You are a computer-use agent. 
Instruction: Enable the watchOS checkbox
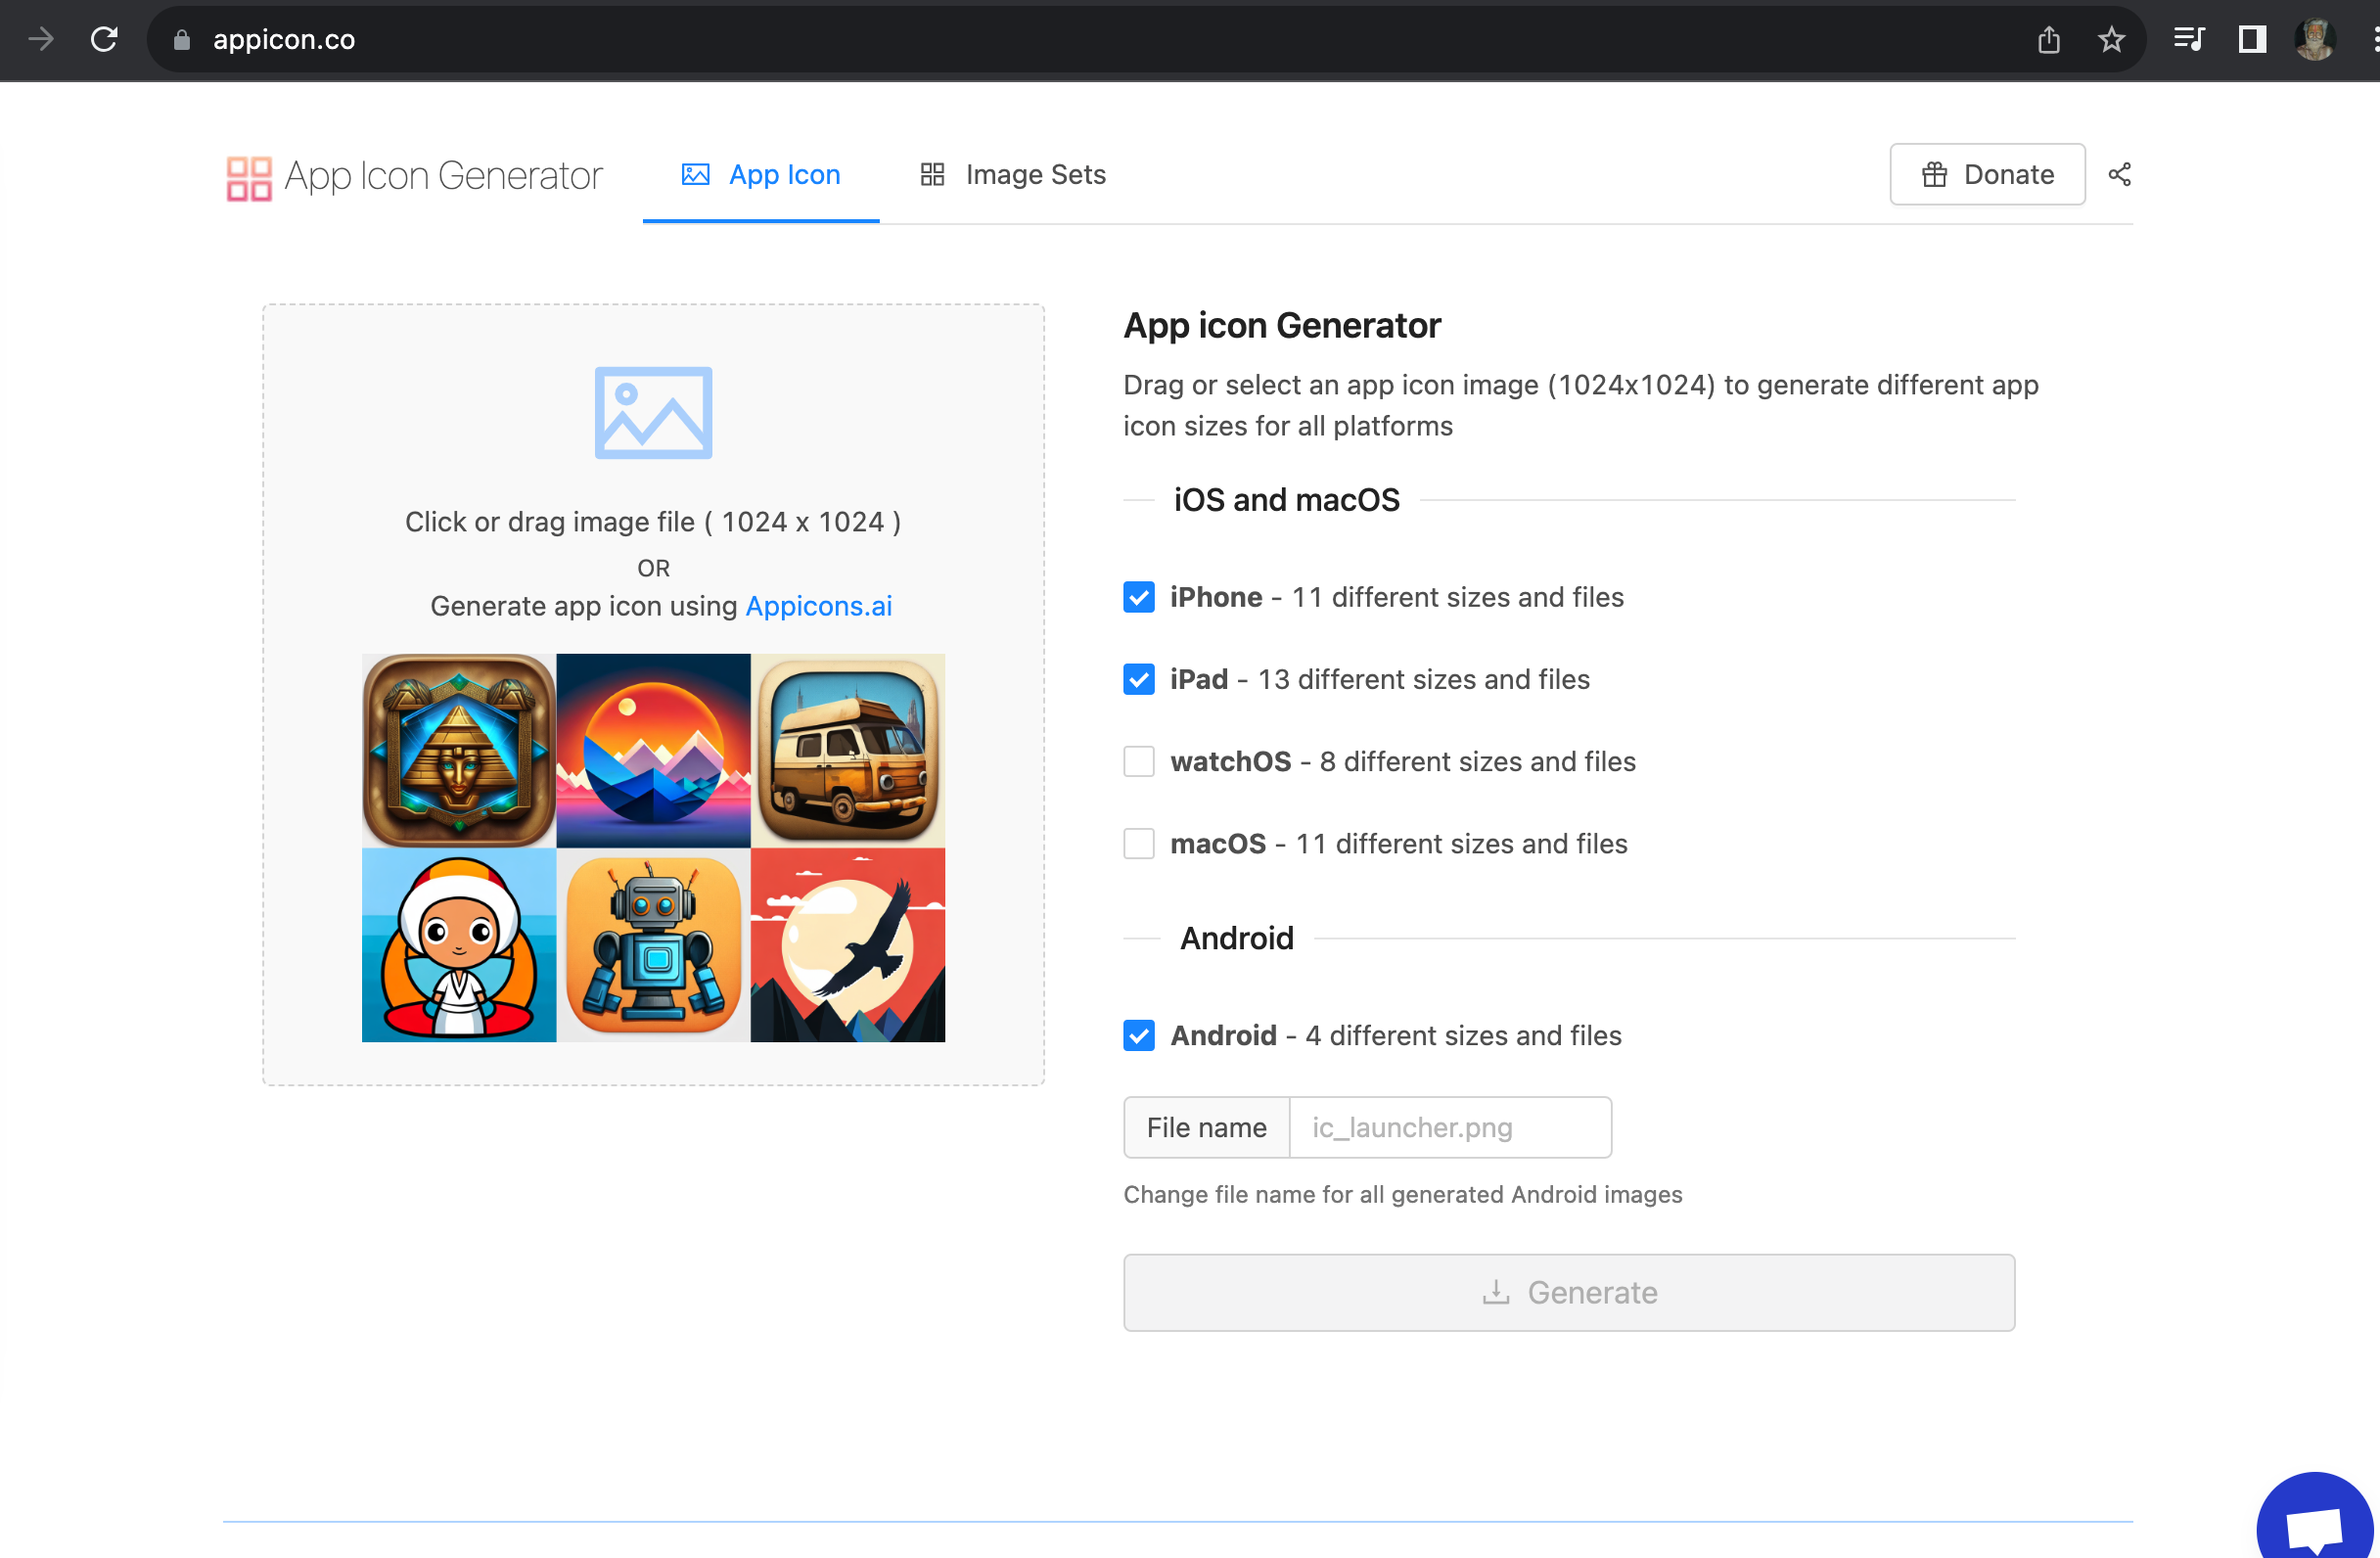(x=1138, y=761)
